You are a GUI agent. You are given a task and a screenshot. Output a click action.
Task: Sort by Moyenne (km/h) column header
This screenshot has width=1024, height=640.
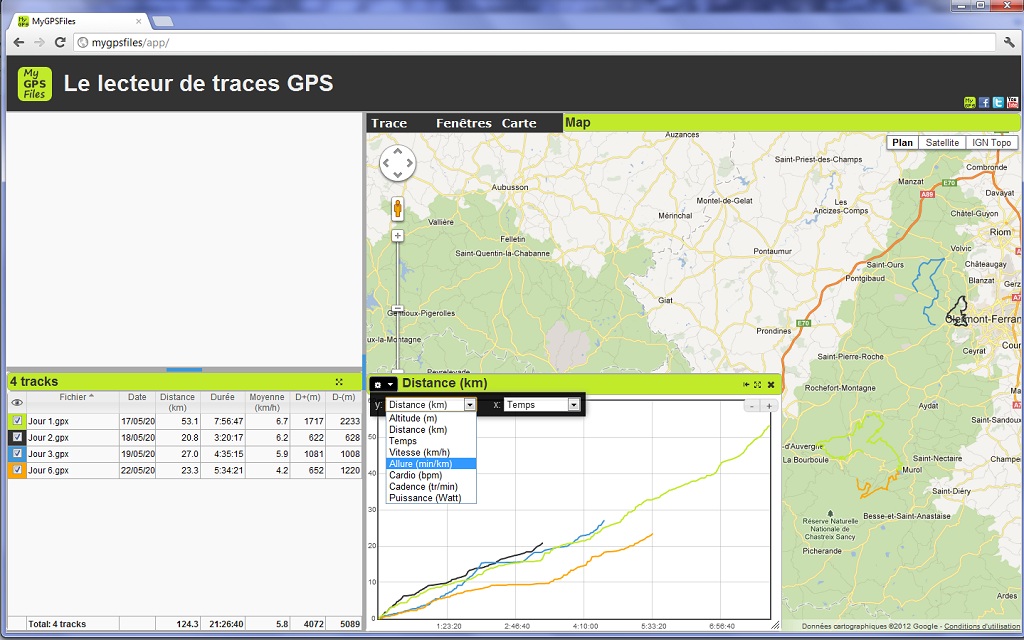(267, 402)
